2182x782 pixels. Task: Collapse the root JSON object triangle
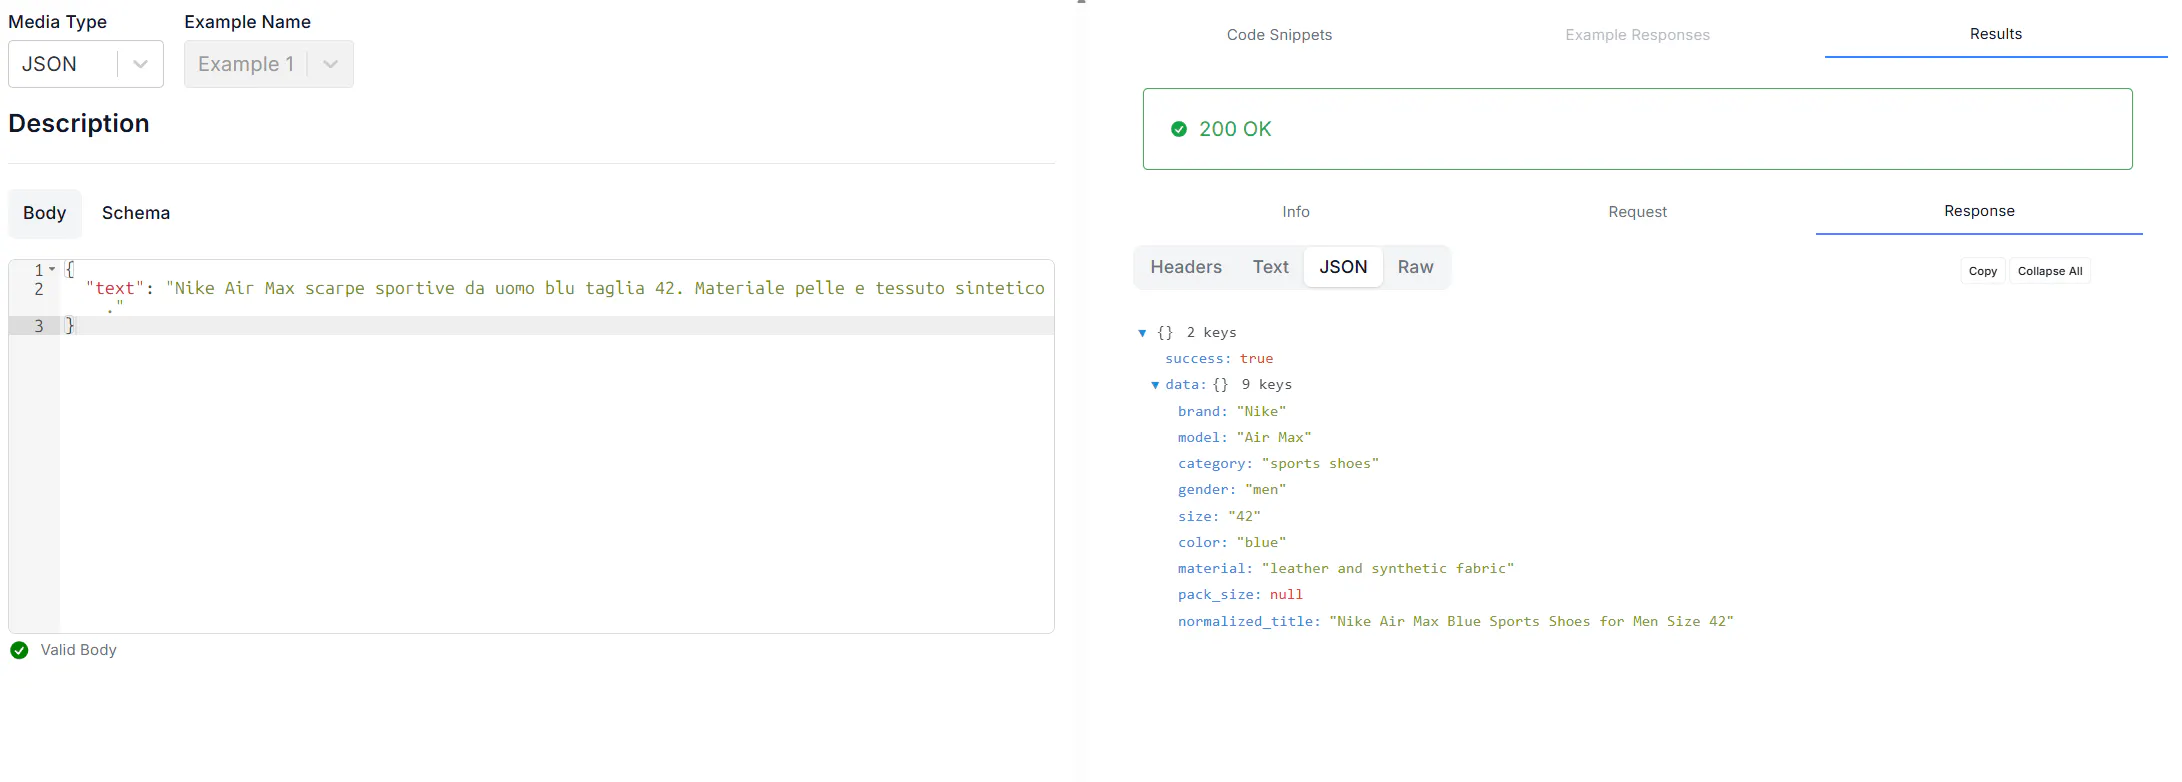click(1142, 333)
